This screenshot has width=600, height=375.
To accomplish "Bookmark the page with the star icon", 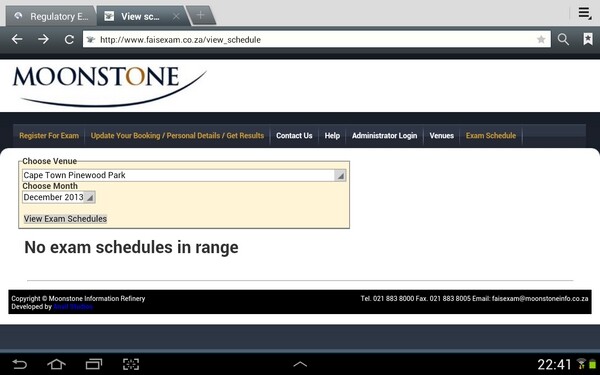I will tap(541, 39).
